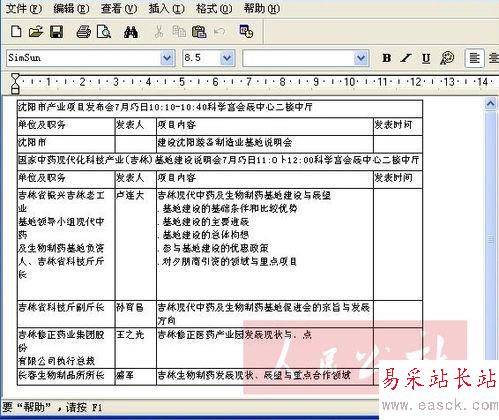This screenshot has height=420, width=499.
Task: Click the ruler at mark 5
Action: [182, 82]
